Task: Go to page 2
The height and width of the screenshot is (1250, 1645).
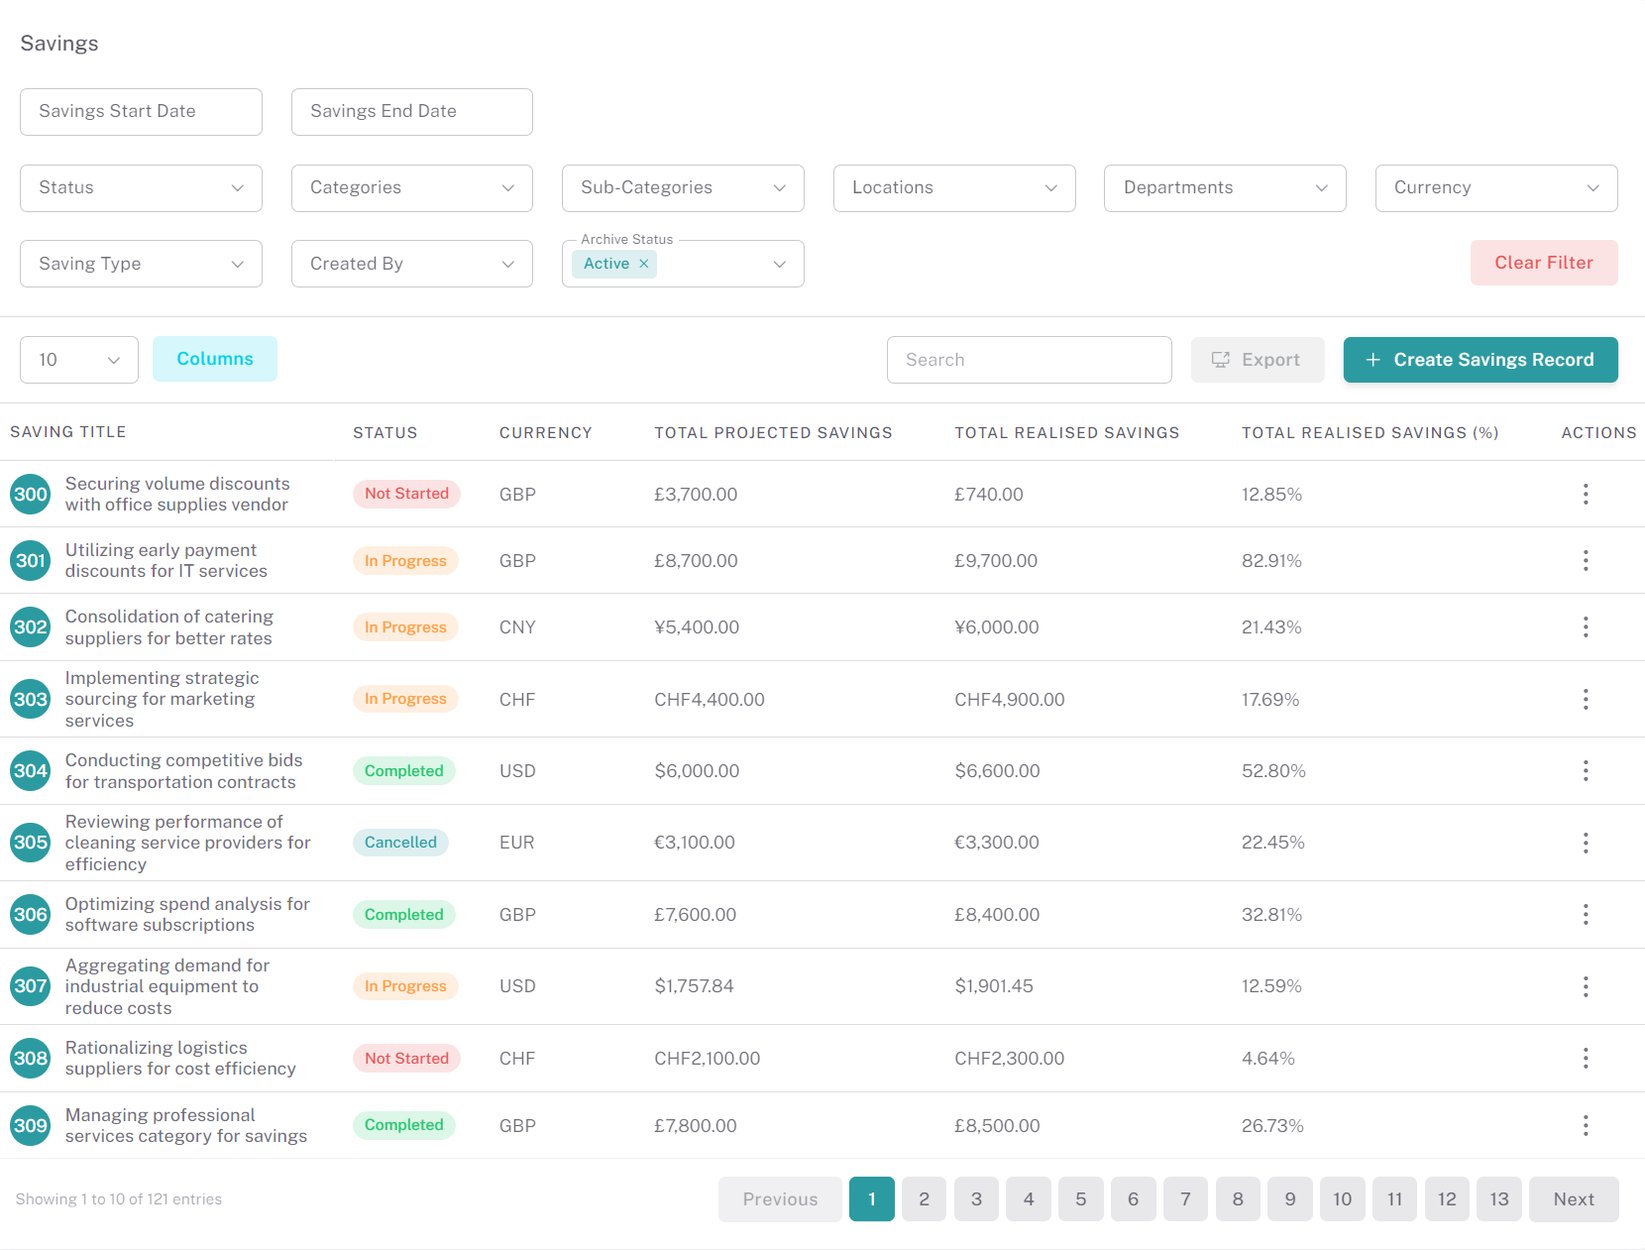Action: [924, 1199]
